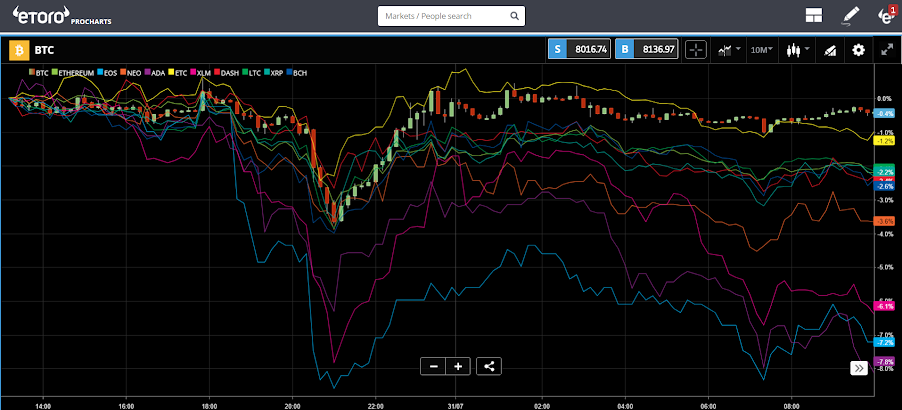Select ADA in the legend
The image size is (902, 410).
pos(155,73)
